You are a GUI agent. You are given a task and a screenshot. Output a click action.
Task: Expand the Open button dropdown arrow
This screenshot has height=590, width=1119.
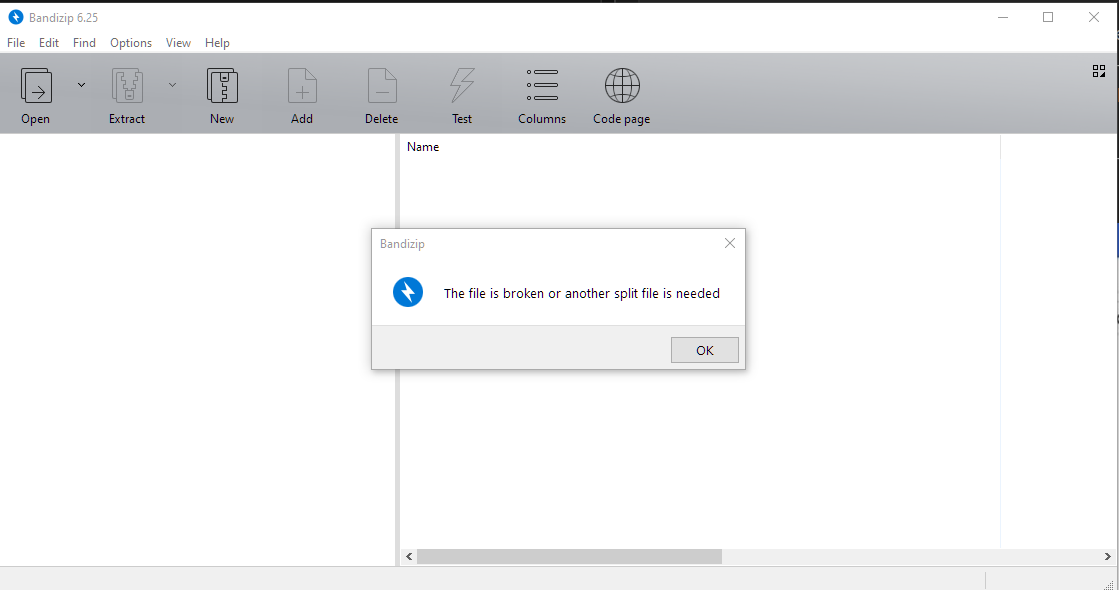81,85
